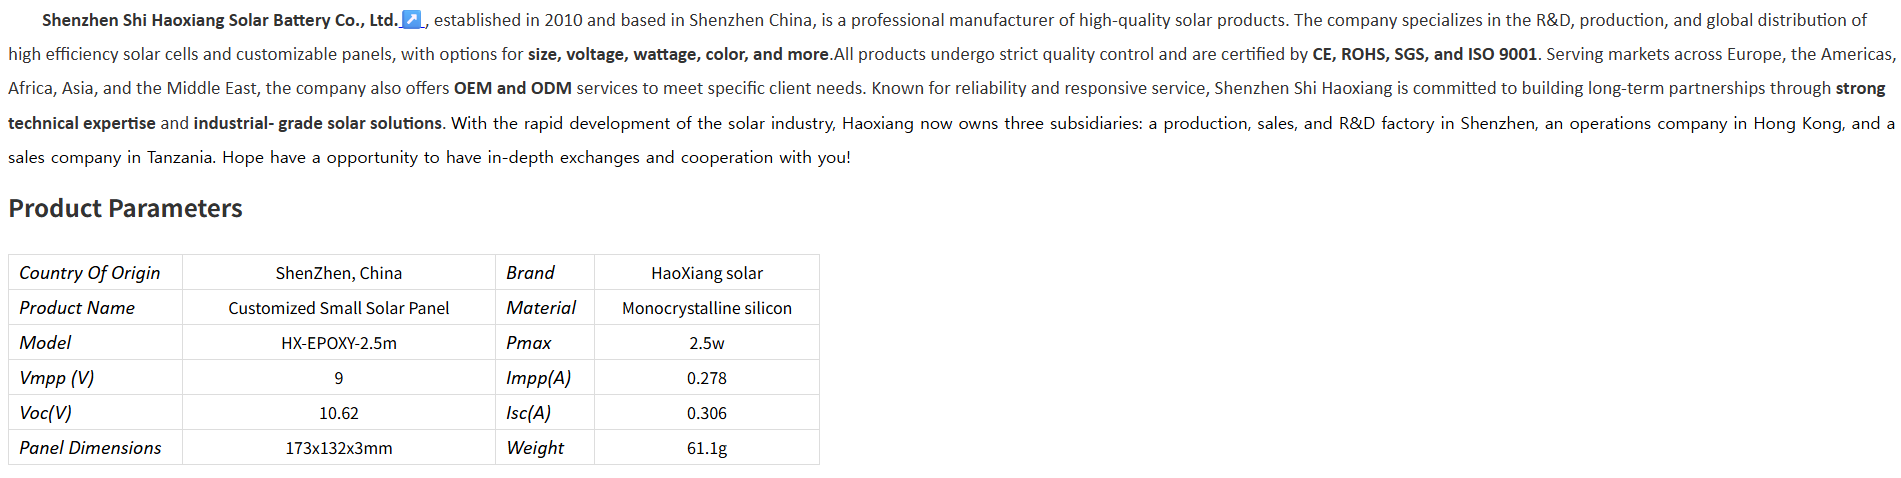
Task: Click the 173x132x3mm dimensions value
Action: pos(338,448)
